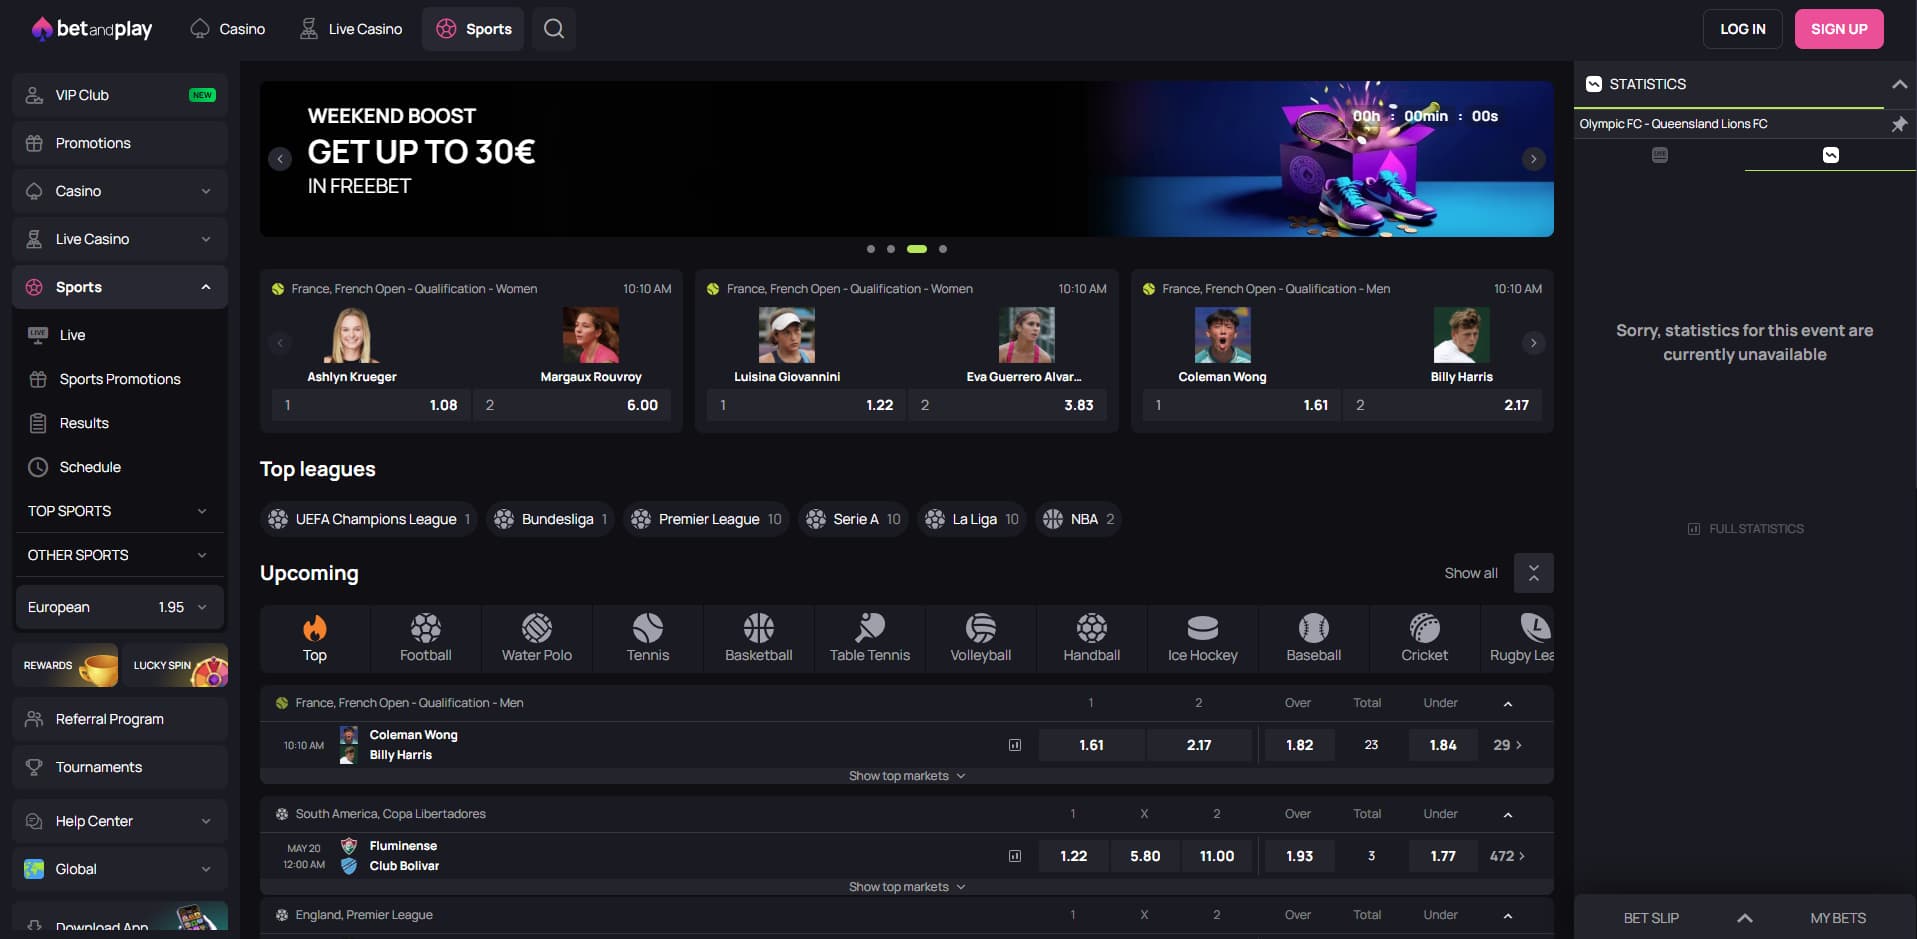The width and height of the screenshot is (1917, 939).
Task: Open the search magnifier icon
Action: coord(553,29)
